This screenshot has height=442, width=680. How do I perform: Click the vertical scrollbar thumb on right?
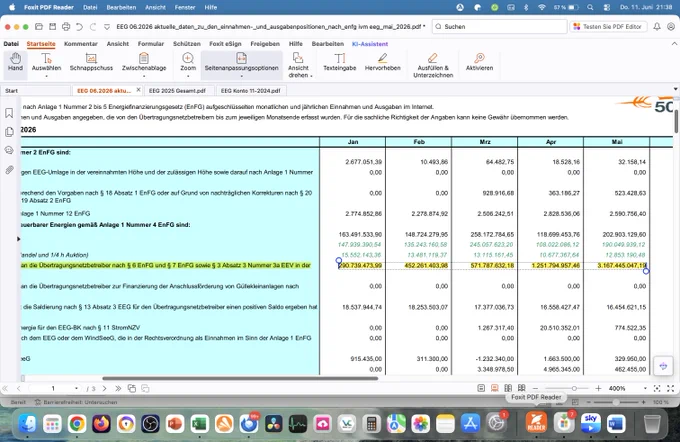[676, 121]
